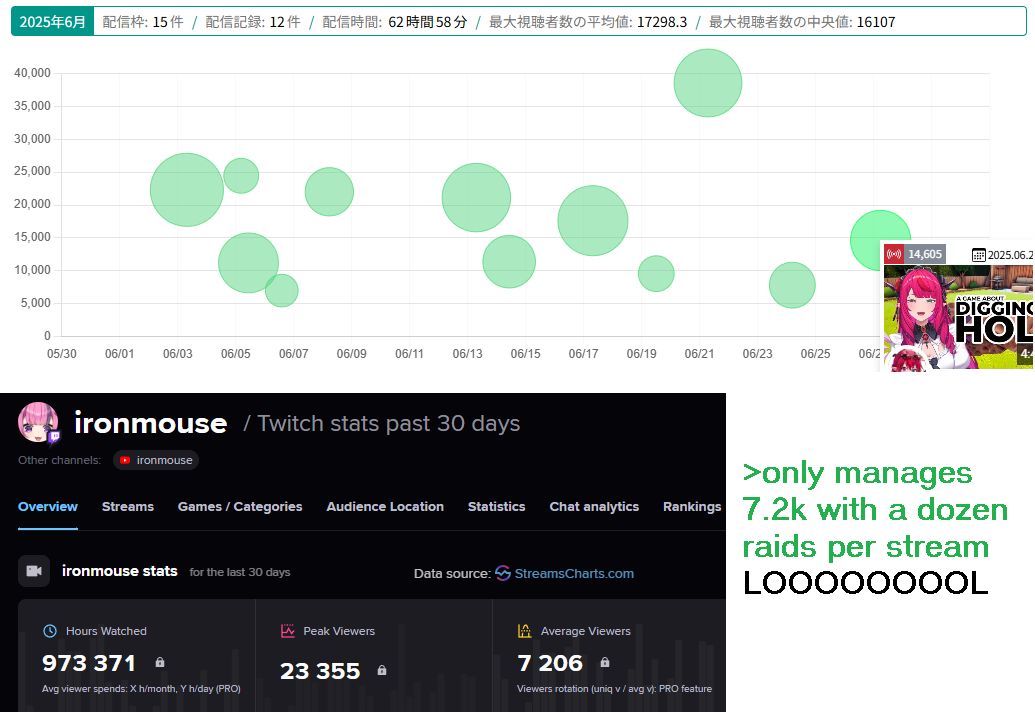Screen dimensions: 1035x712
Task: Click the clock icon next to Hours Watched
Action: point(50,631)
